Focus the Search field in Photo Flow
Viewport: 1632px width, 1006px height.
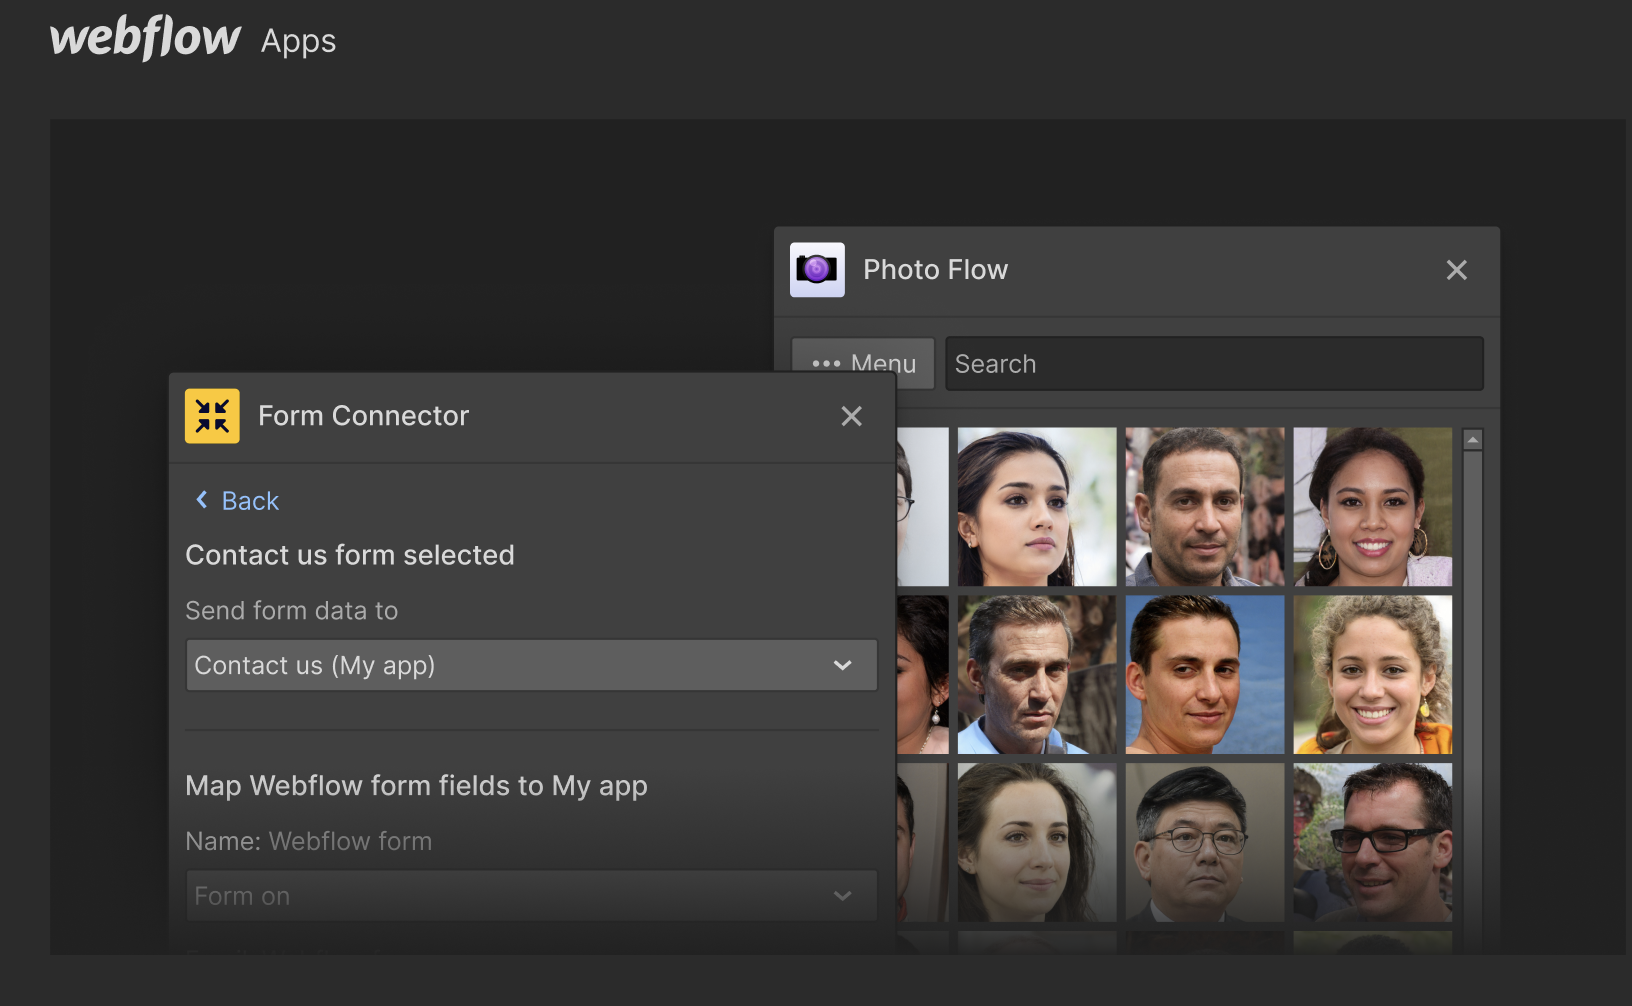coord(1214,364)
